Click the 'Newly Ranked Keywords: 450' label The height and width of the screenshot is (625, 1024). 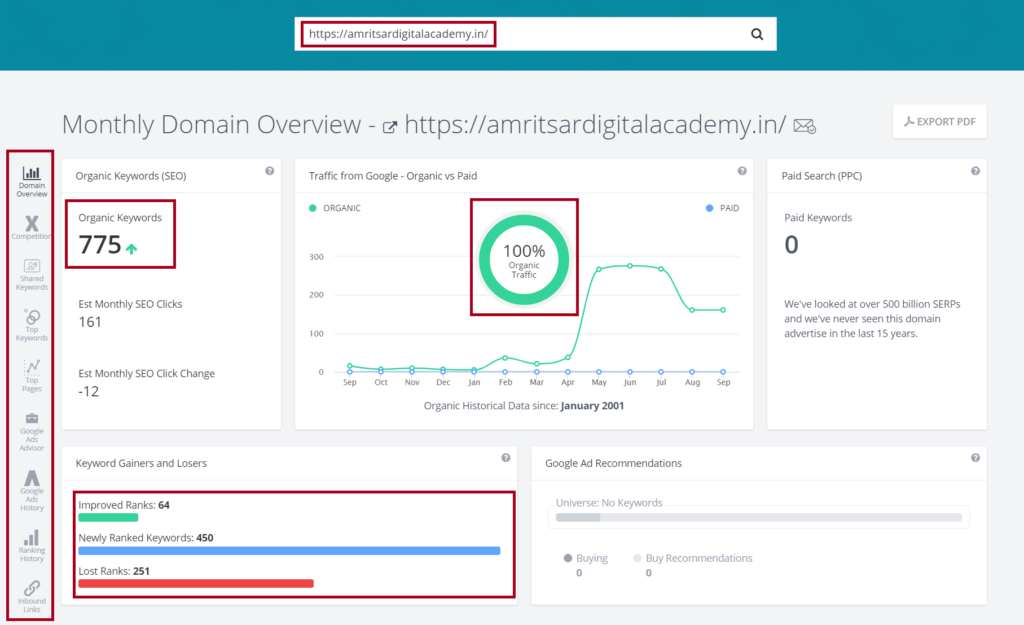146,538
